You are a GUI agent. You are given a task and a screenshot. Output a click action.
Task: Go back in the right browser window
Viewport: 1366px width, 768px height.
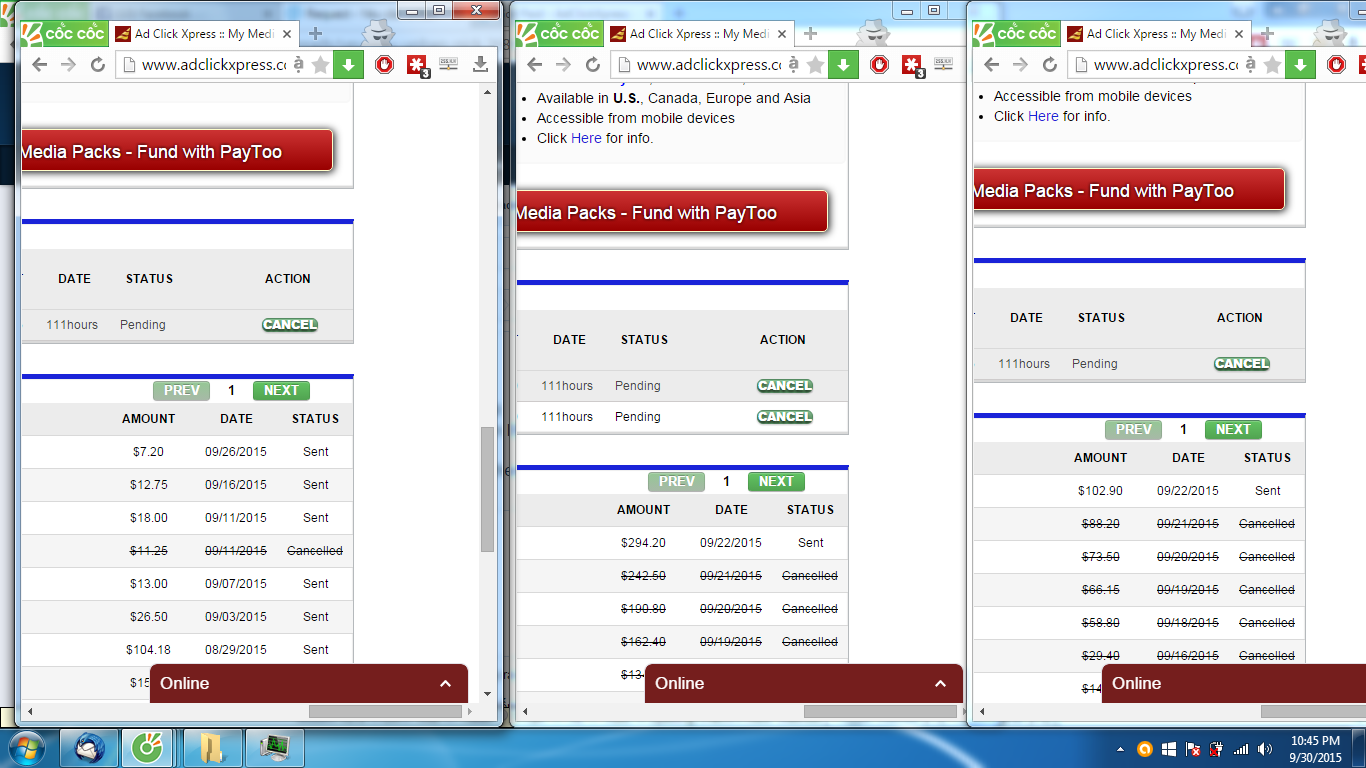pos(991,65)
